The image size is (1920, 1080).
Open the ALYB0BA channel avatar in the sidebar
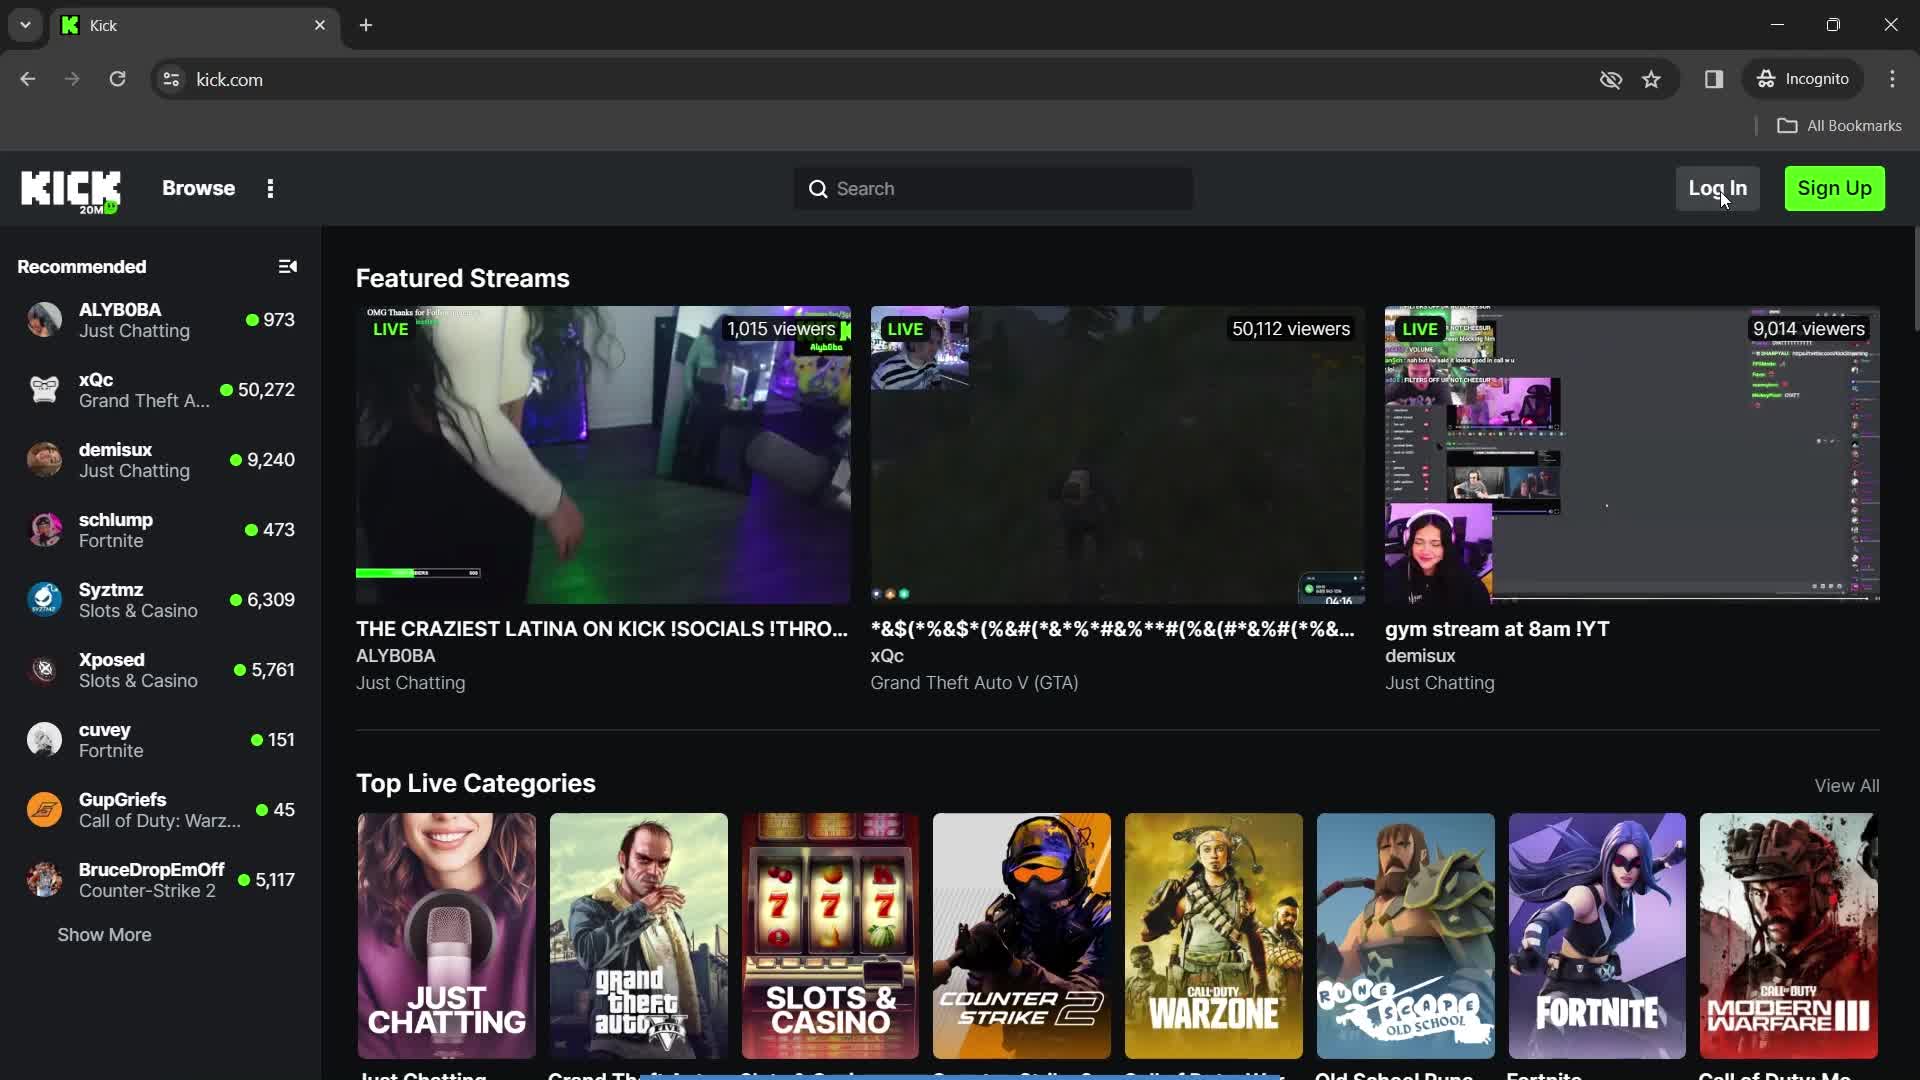click(44, 320)
